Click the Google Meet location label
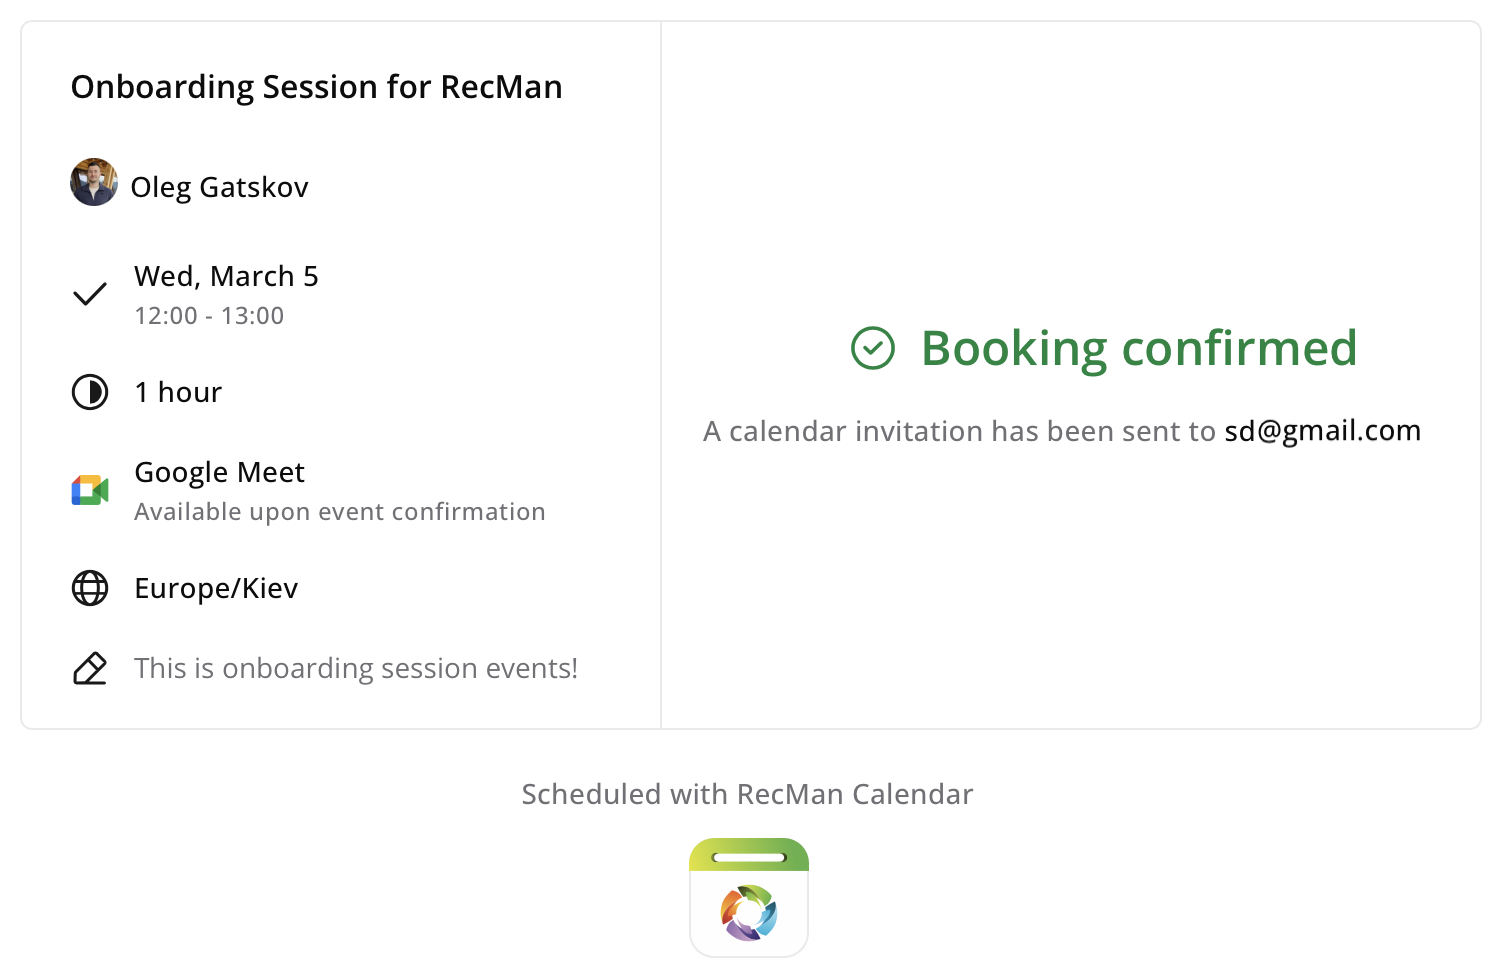The width and height of the screenshot is (1504, 978). click(219, 472)
